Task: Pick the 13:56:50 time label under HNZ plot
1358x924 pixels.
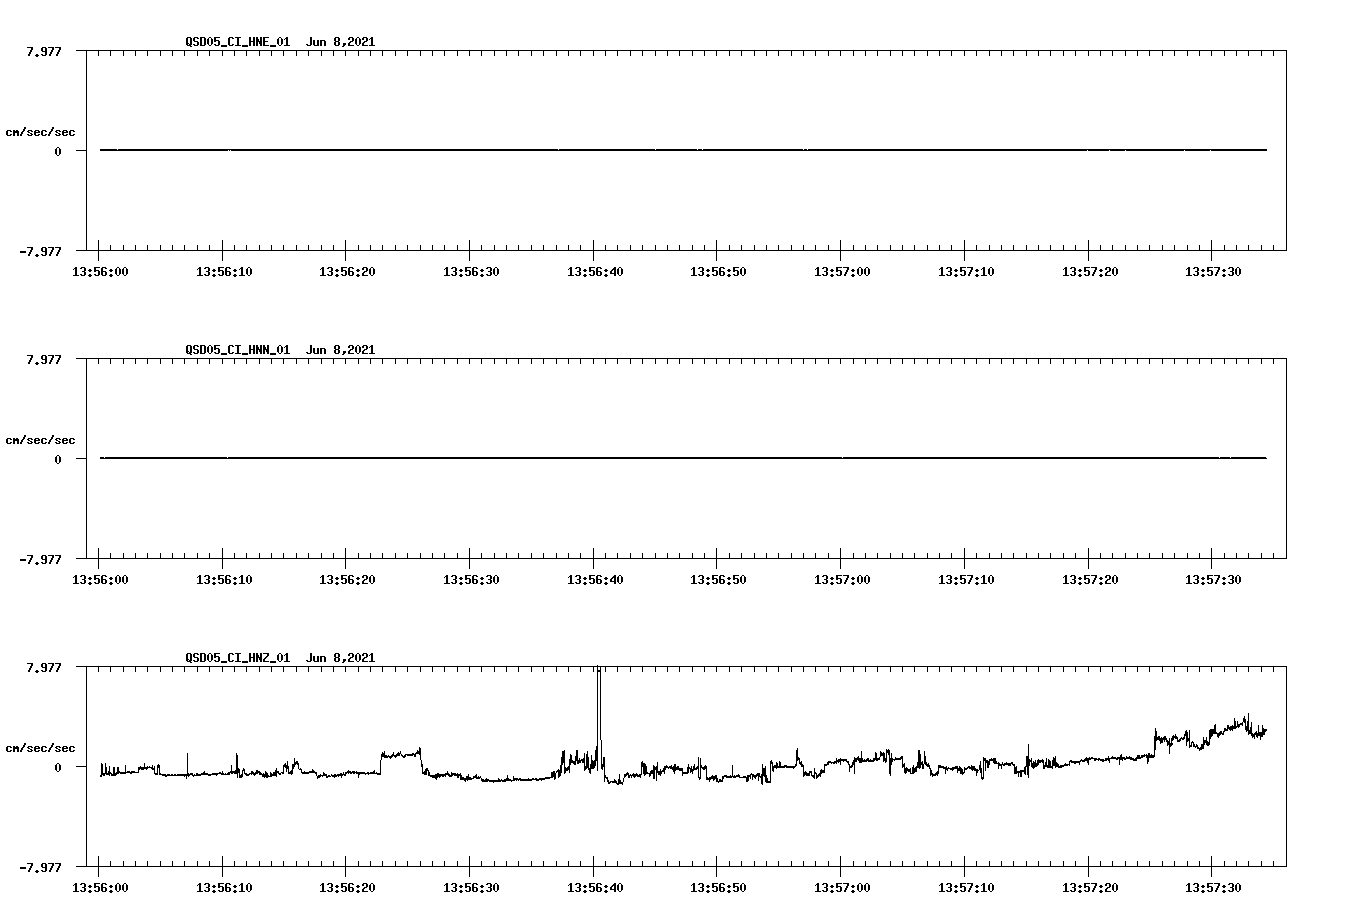Action: 718,887
